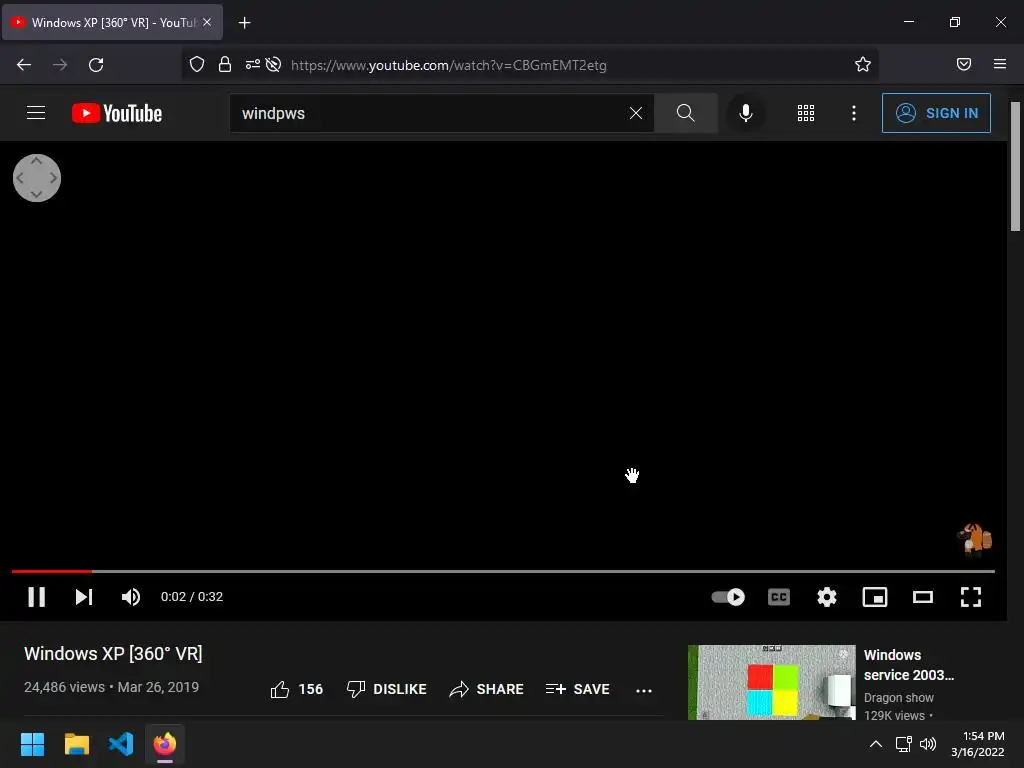Bookmark this page with the star

coord(863,64)
